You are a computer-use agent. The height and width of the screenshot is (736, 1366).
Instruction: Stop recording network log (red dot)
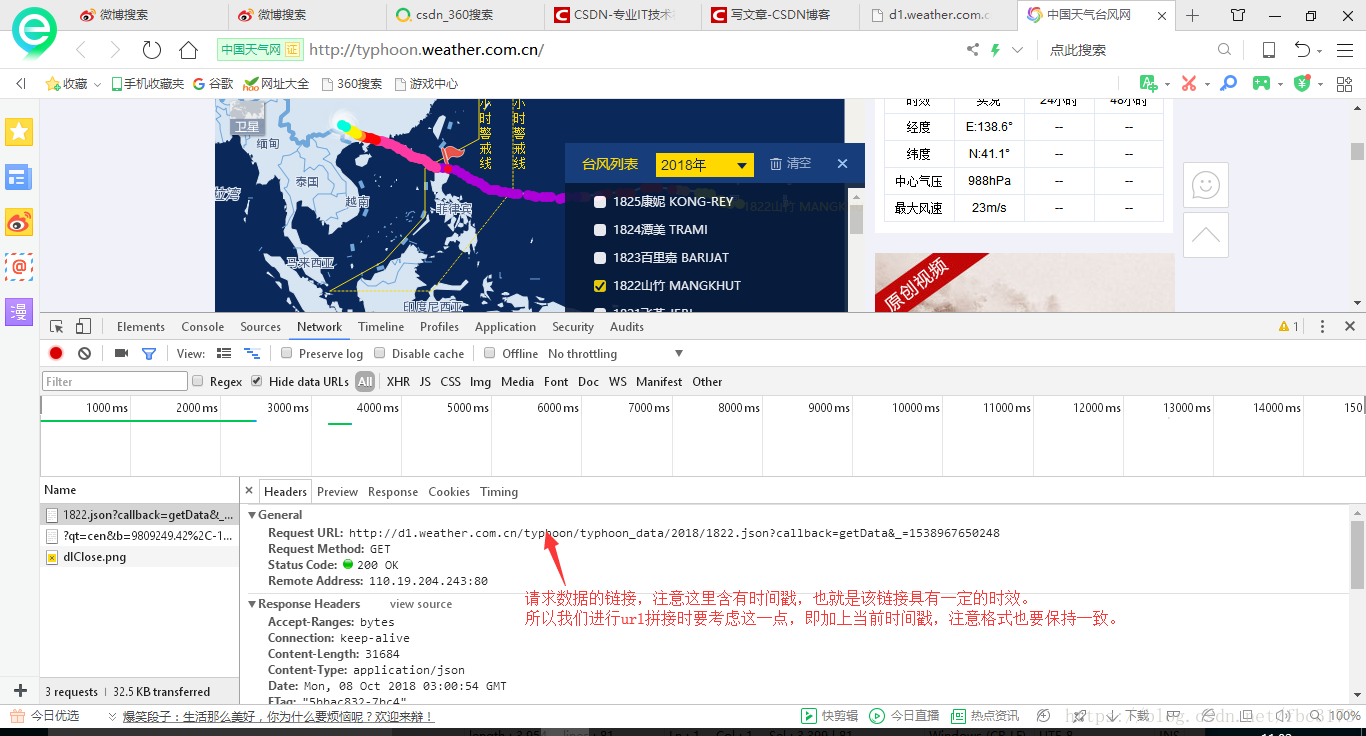click(x=56, y=353)
